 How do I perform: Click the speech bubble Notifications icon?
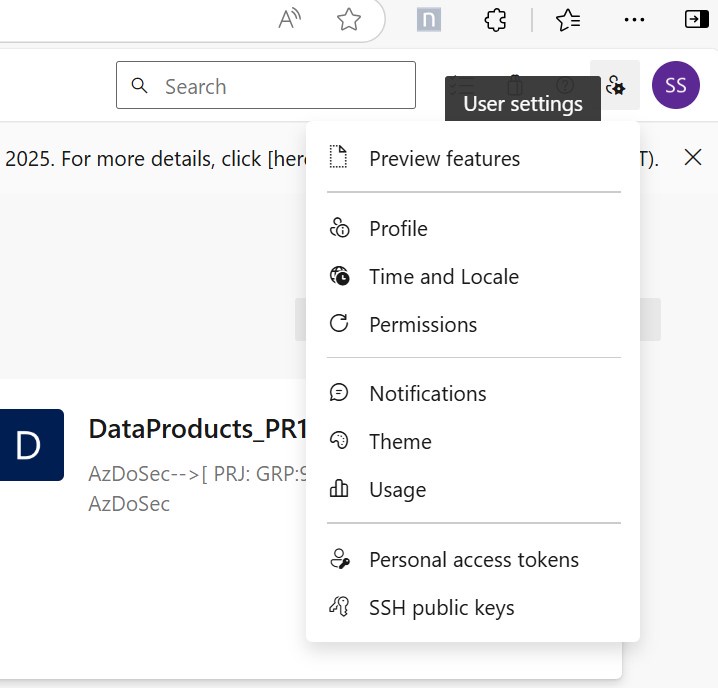click(x=339, y=393)
